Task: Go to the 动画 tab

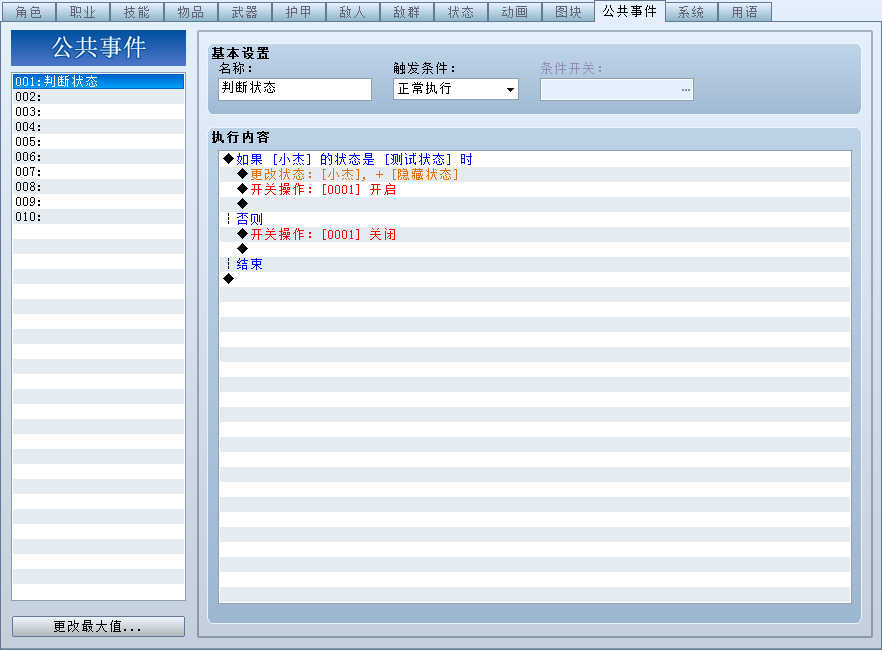Action: [x=515, y=12]
